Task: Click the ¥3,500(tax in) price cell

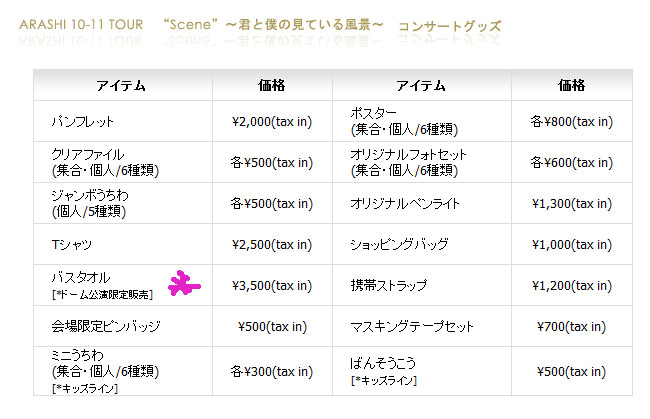Action: (272, 286)
